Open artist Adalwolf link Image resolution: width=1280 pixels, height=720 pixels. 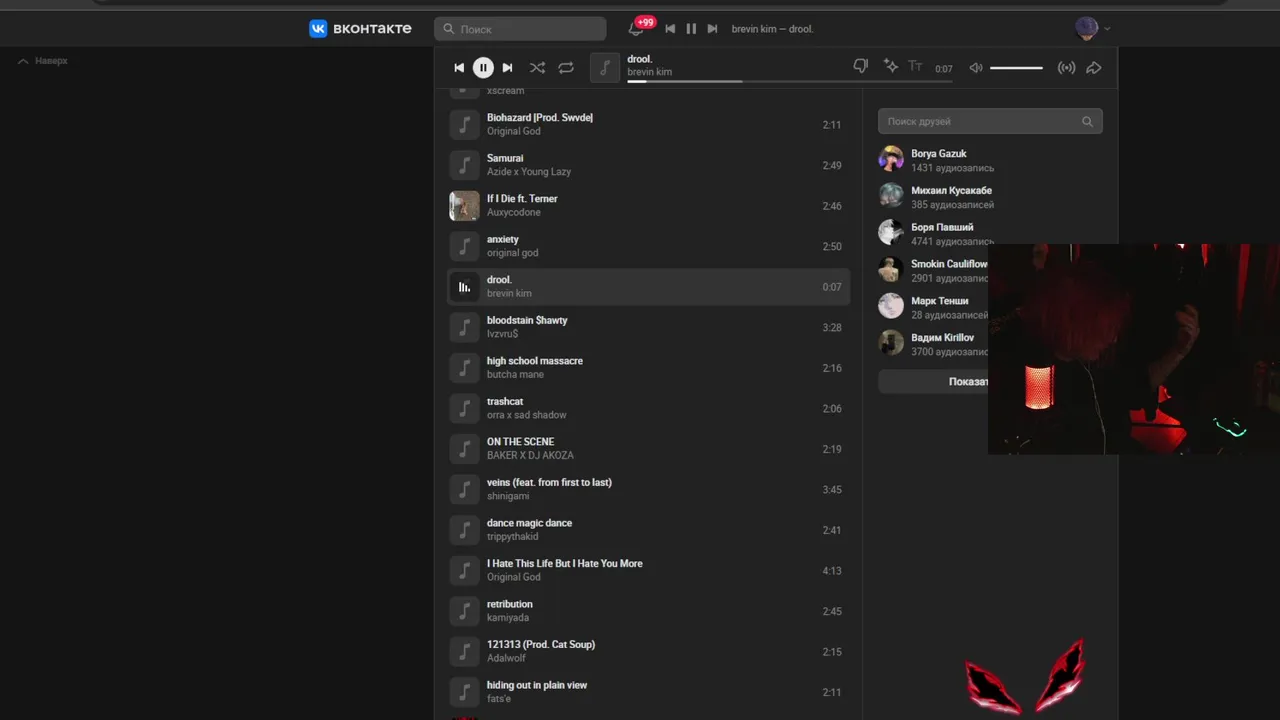[x=506, y=658]
